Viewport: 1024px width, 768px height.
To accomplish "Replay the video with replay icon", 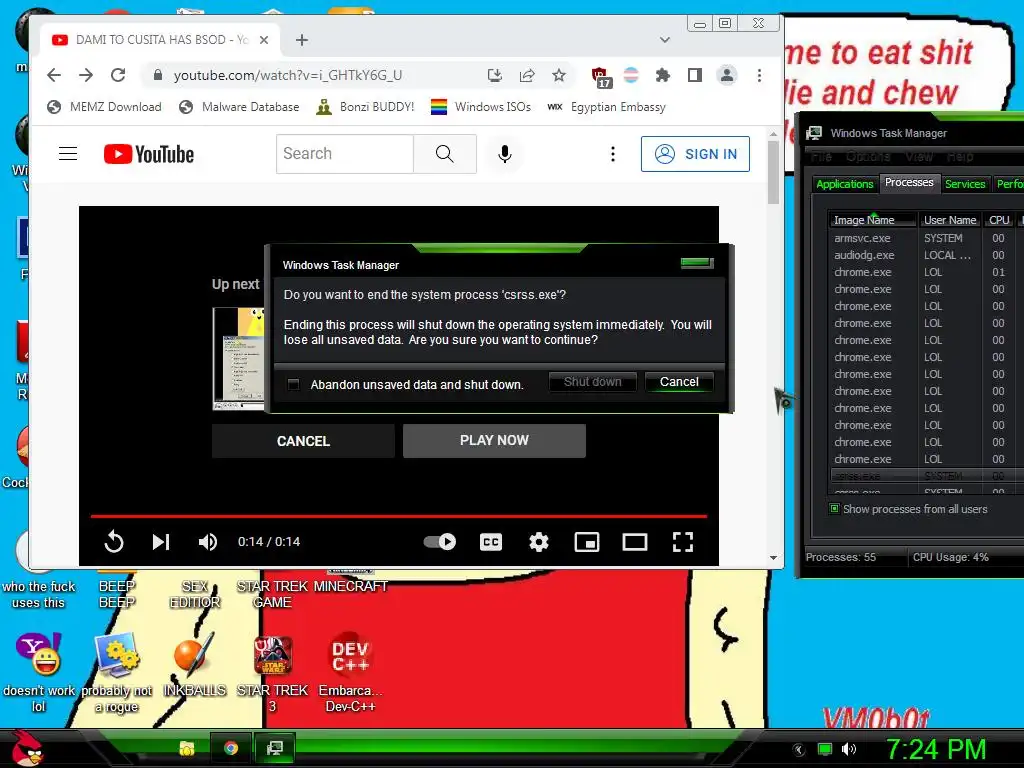I will pos(114,541).
